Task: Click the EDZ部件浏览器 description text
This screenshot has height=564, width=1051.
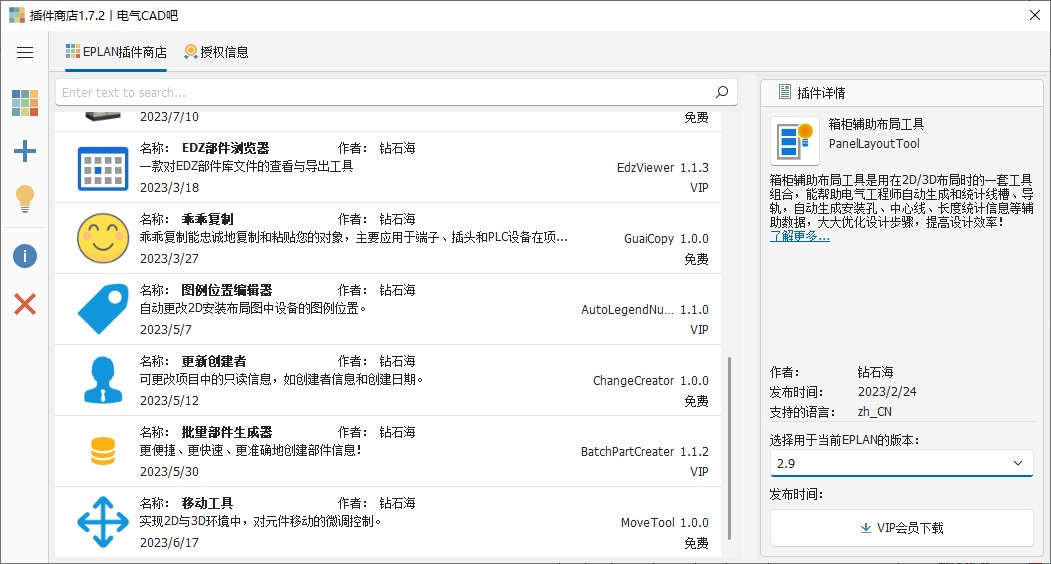Action: point(246,166)
